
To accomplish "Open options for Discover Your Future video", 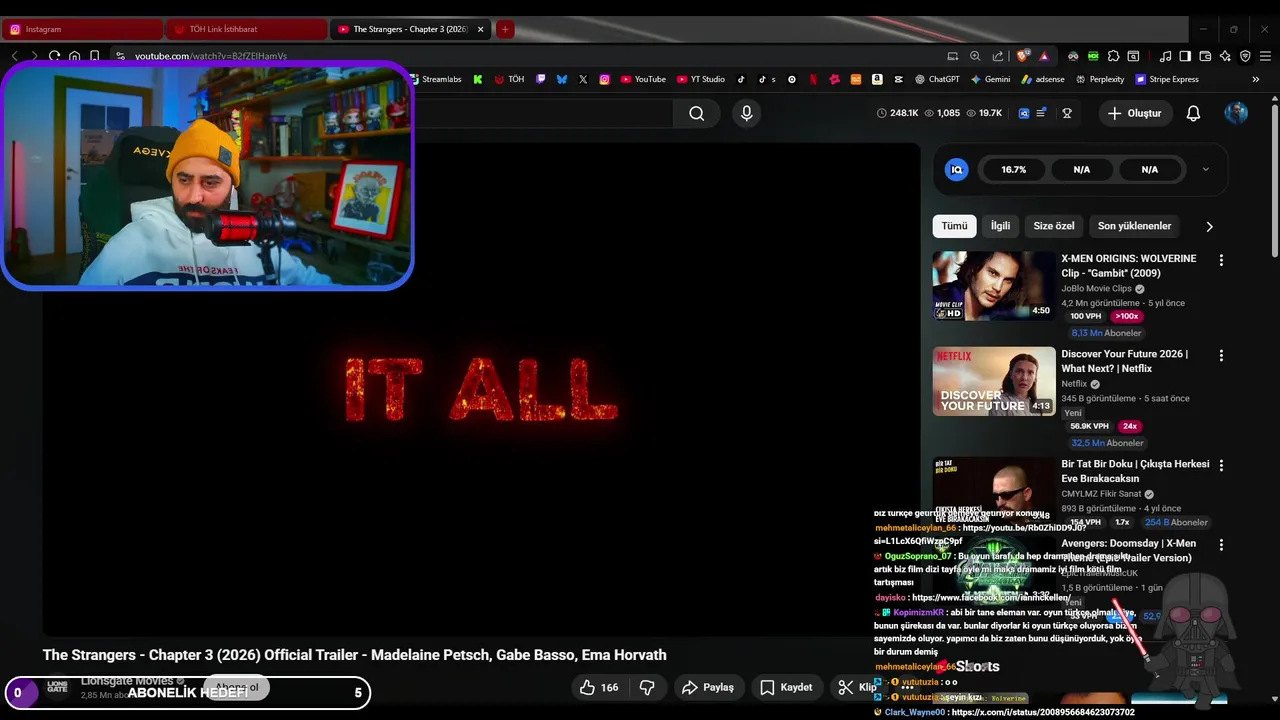I will coord(1221,356).
